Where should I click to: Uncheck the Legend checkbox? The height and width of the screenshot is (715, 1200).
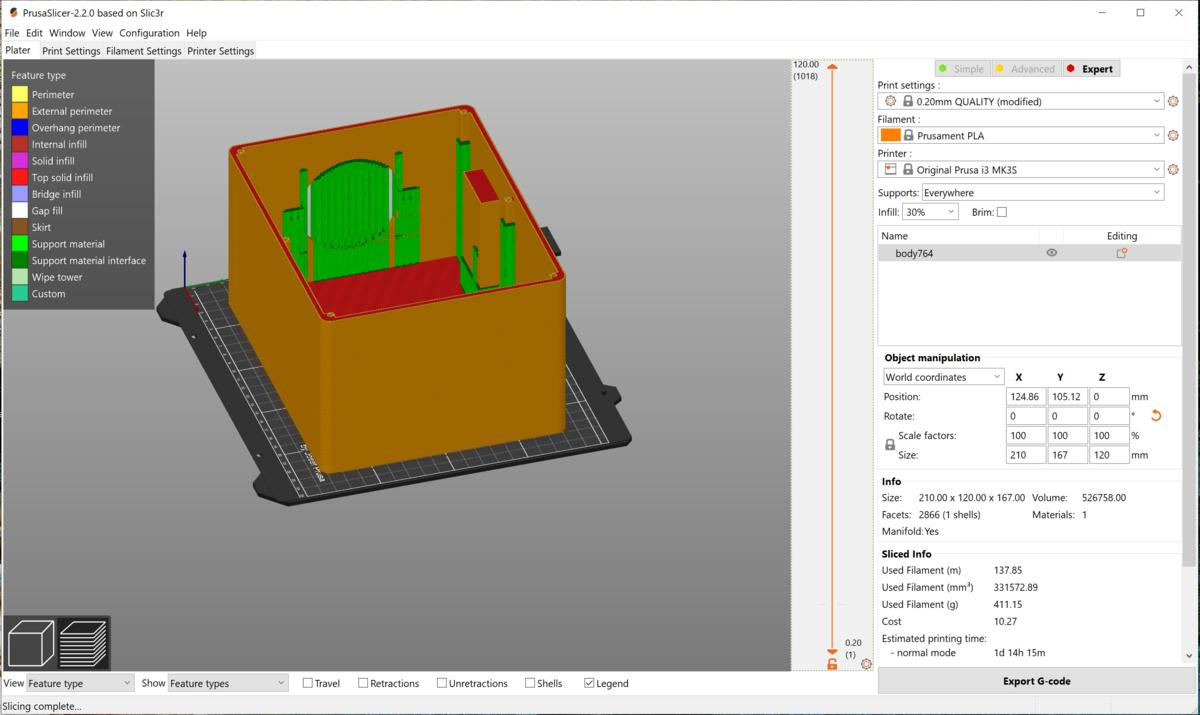tap(590, 683)
